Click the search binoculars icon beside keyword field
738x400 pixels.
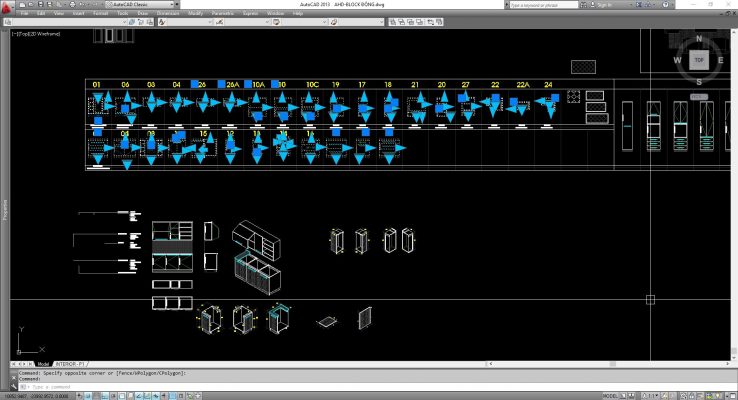click(578, 4)
